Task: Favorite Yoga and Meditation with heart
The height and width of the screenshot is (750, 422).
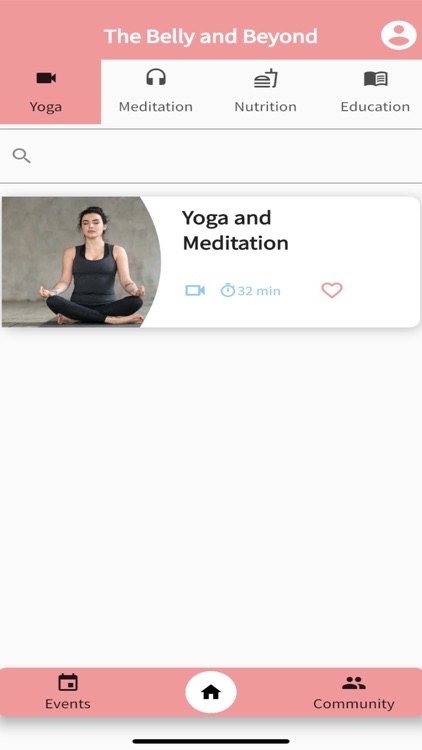Action: pyautogui.click(x=332, y=290)
